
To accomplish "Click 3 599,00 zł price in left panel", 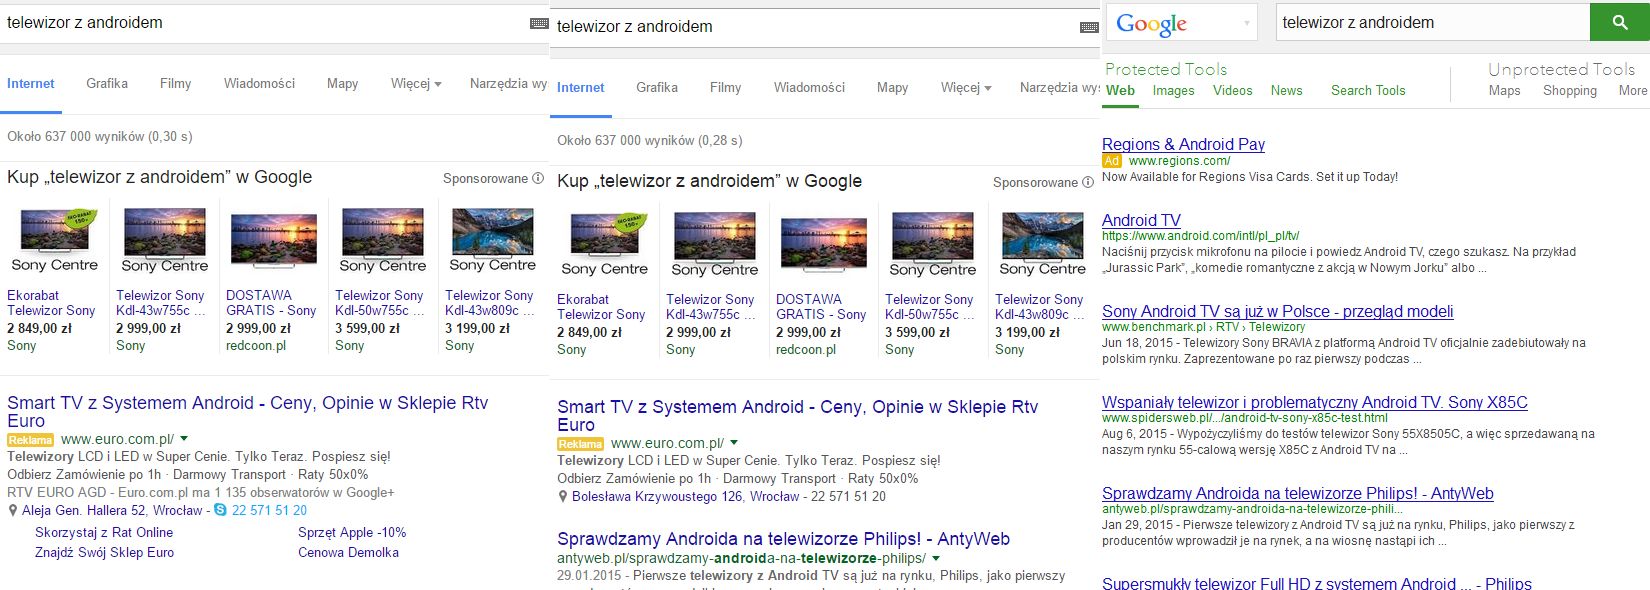I will (366, 328).
